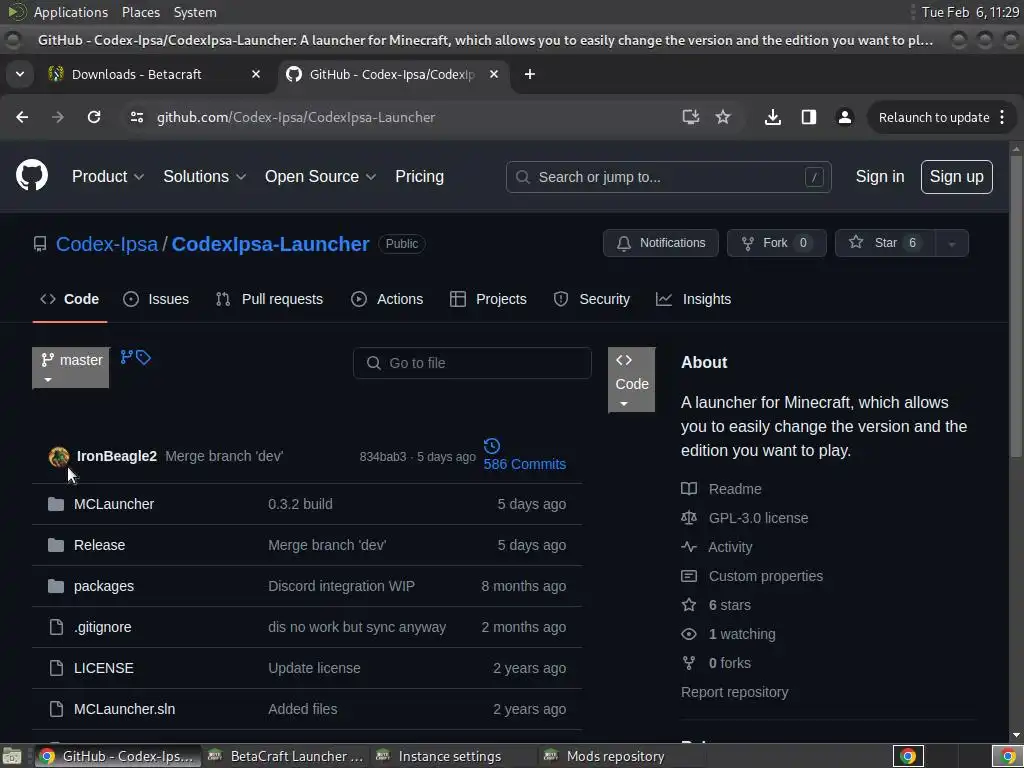The height and width of the screenshot is (768, 1024).
Task: Switch to BetaCraft Launcher in taskbar
Action: pos(285,756)
